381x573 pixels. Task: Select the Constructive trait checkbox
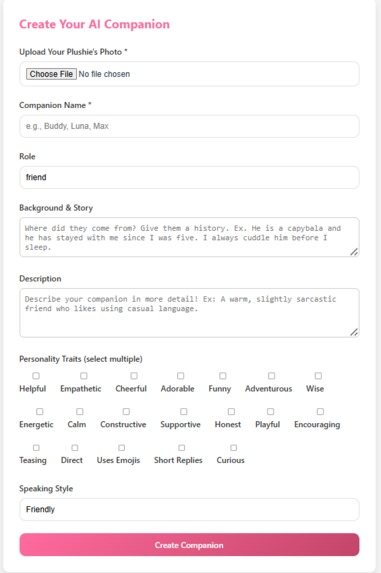pos(126,411)
